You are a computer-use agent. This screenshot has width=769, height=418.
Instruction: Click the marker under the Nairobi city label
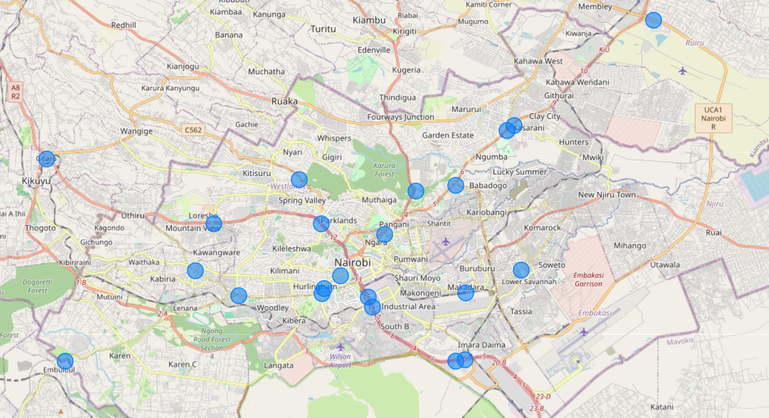pos(341,276)
